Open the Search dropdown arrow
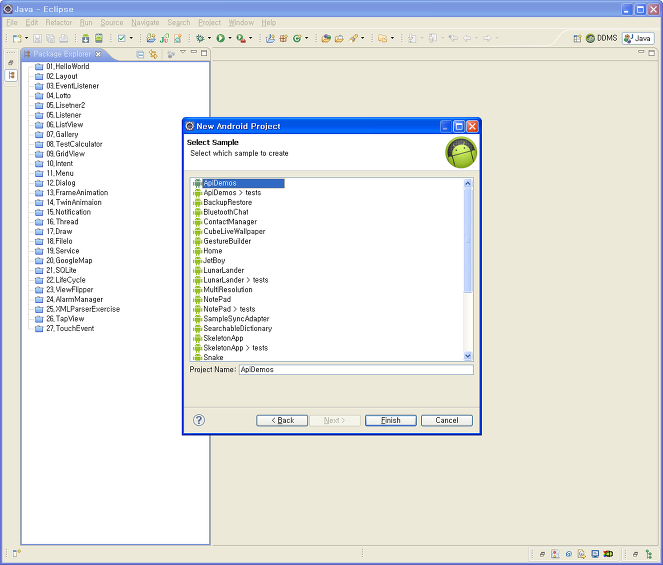The width and height of the screenshot is (663, 565). click(362, 38)
